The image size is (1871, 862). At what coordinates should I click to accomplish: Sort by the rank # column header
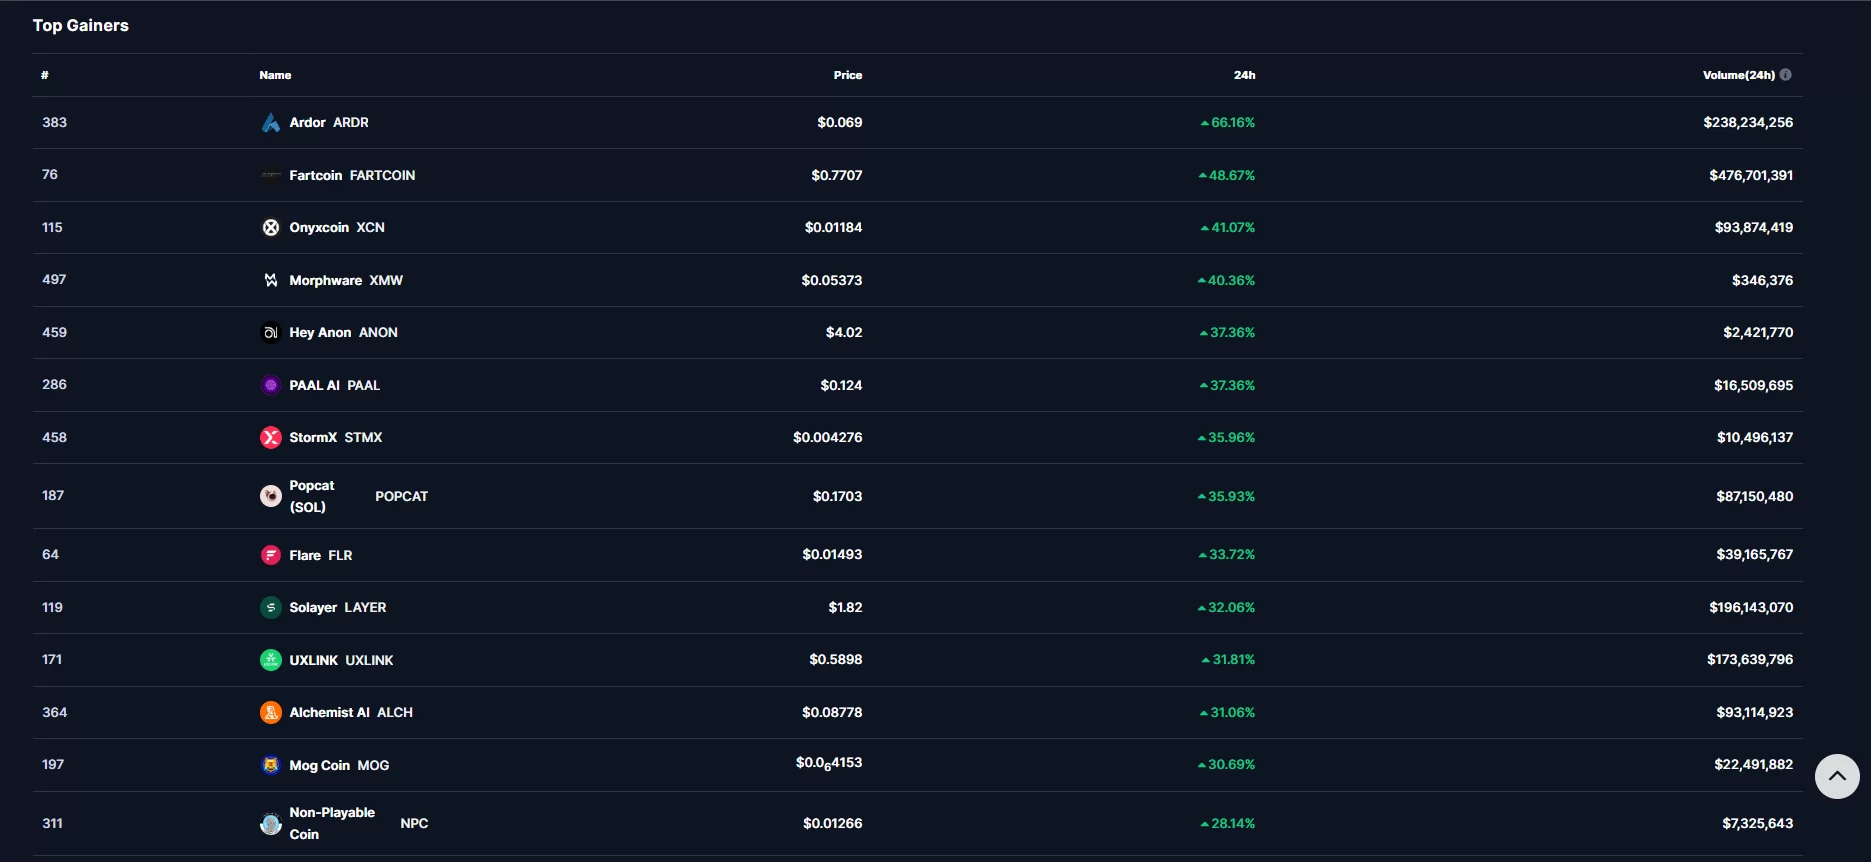(x=45, y=75)
